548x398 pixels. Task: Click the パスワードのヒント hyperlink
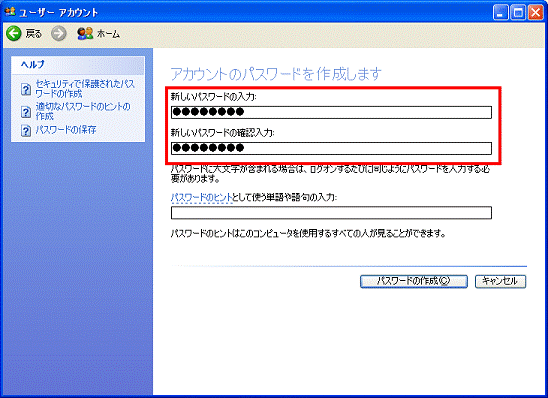coord(201,198)
